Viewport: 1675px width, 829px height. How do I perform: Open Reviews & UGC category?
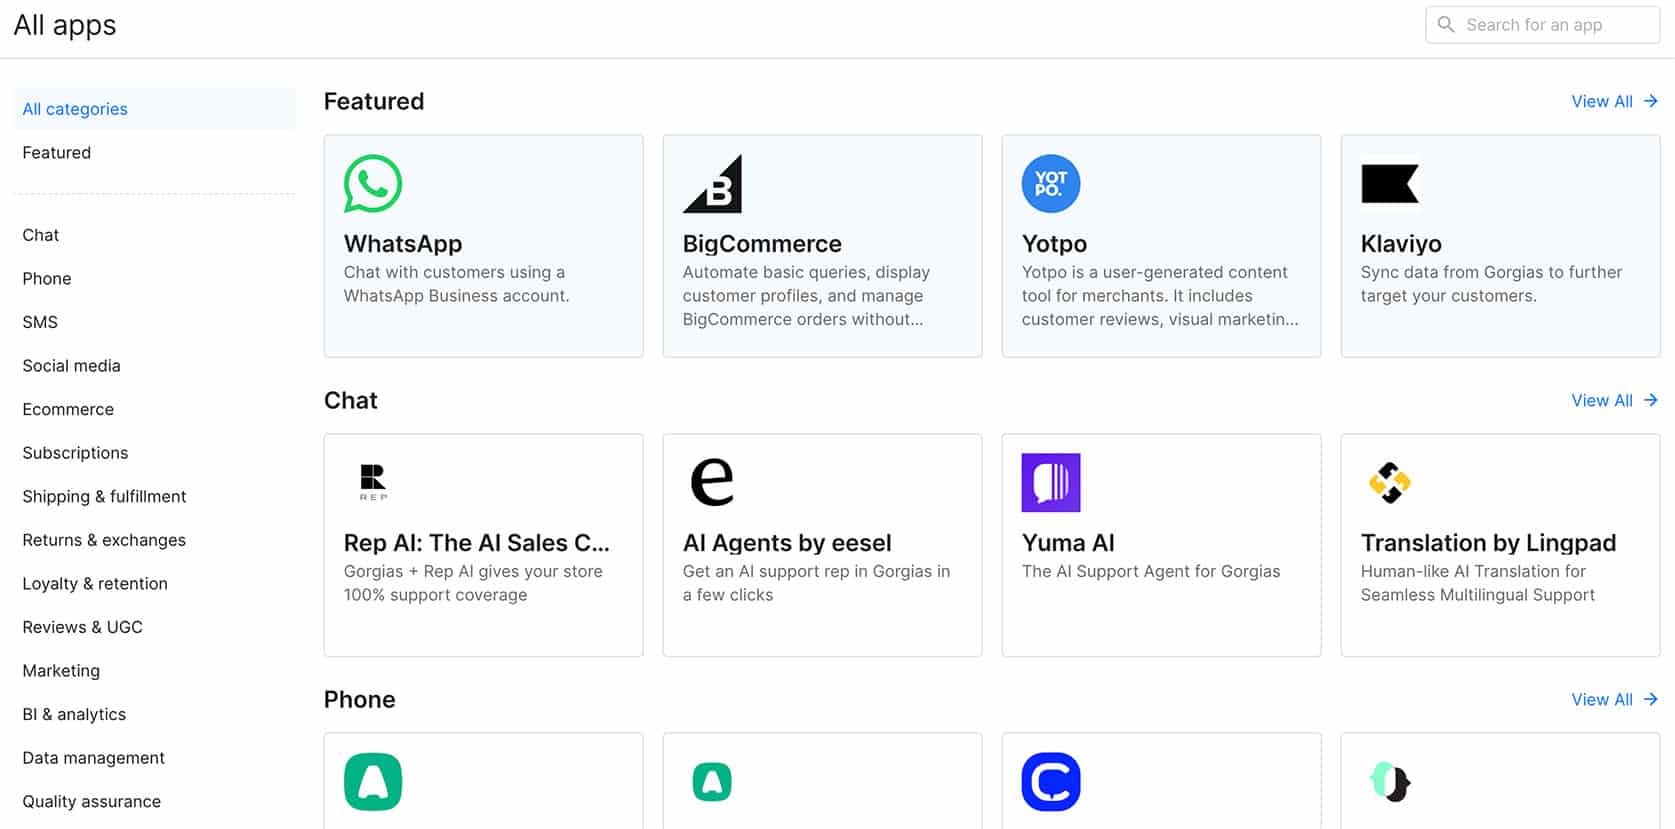82,627
